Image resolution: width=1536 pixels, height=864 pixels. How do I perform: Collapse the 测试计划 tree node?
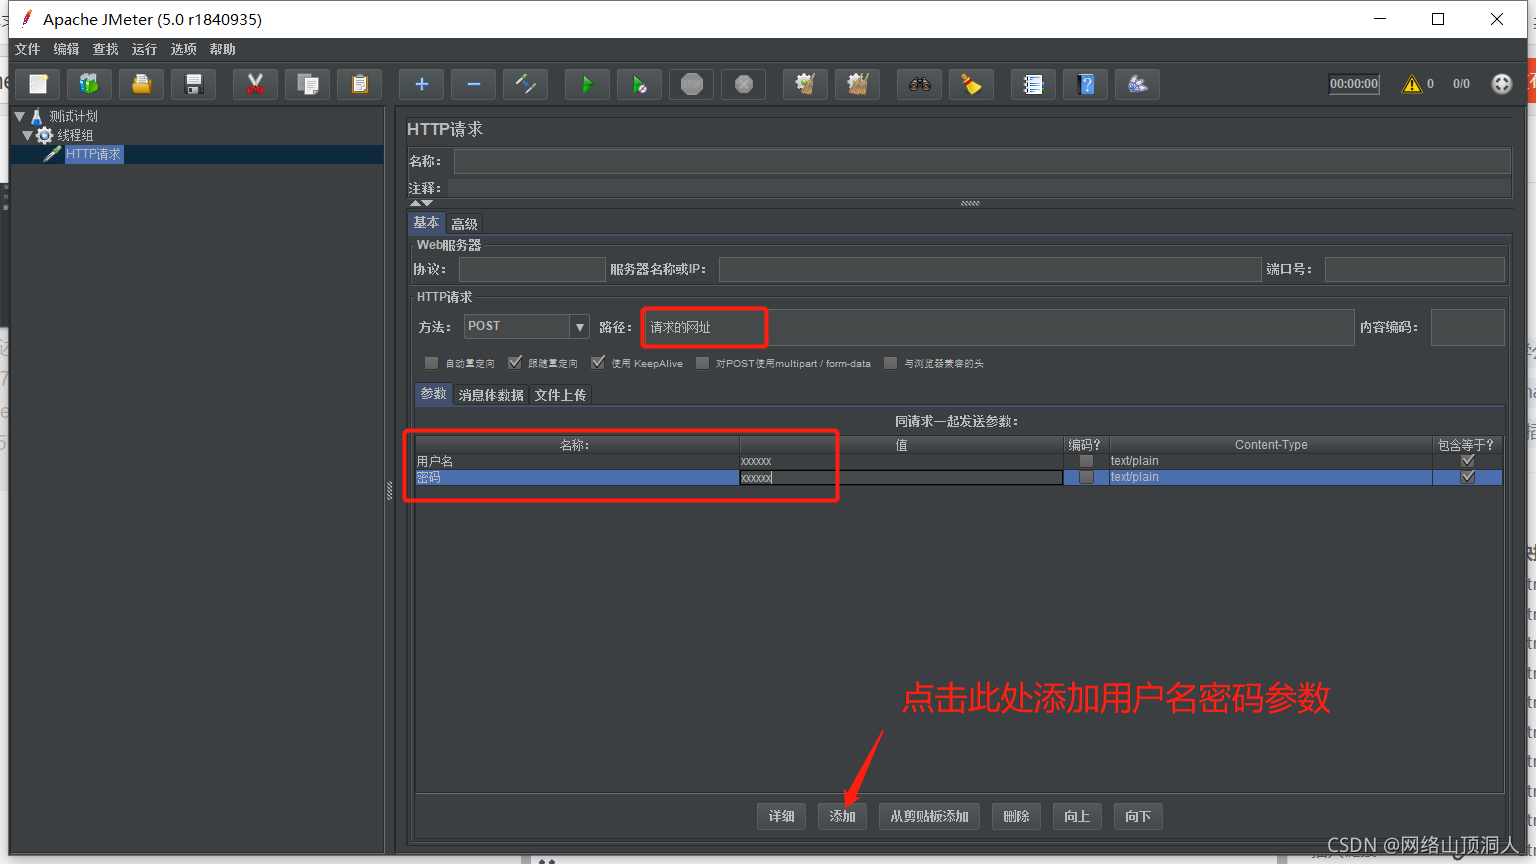[19, 116]
